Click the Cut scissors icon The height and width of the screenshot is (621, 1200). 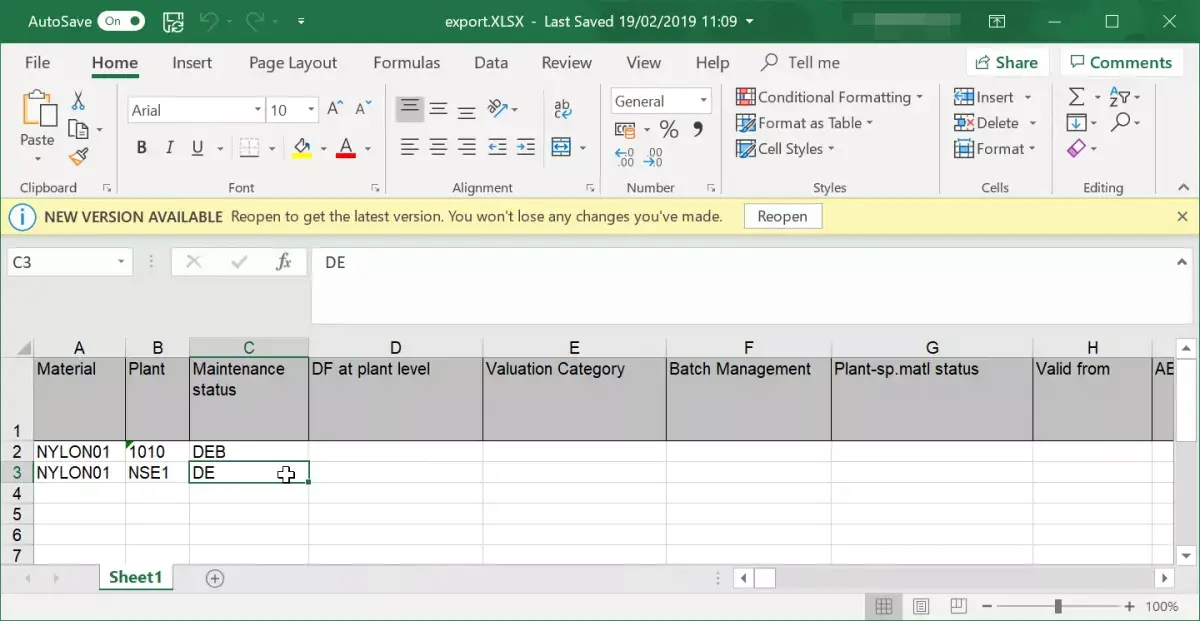click(x=78, y=101)
